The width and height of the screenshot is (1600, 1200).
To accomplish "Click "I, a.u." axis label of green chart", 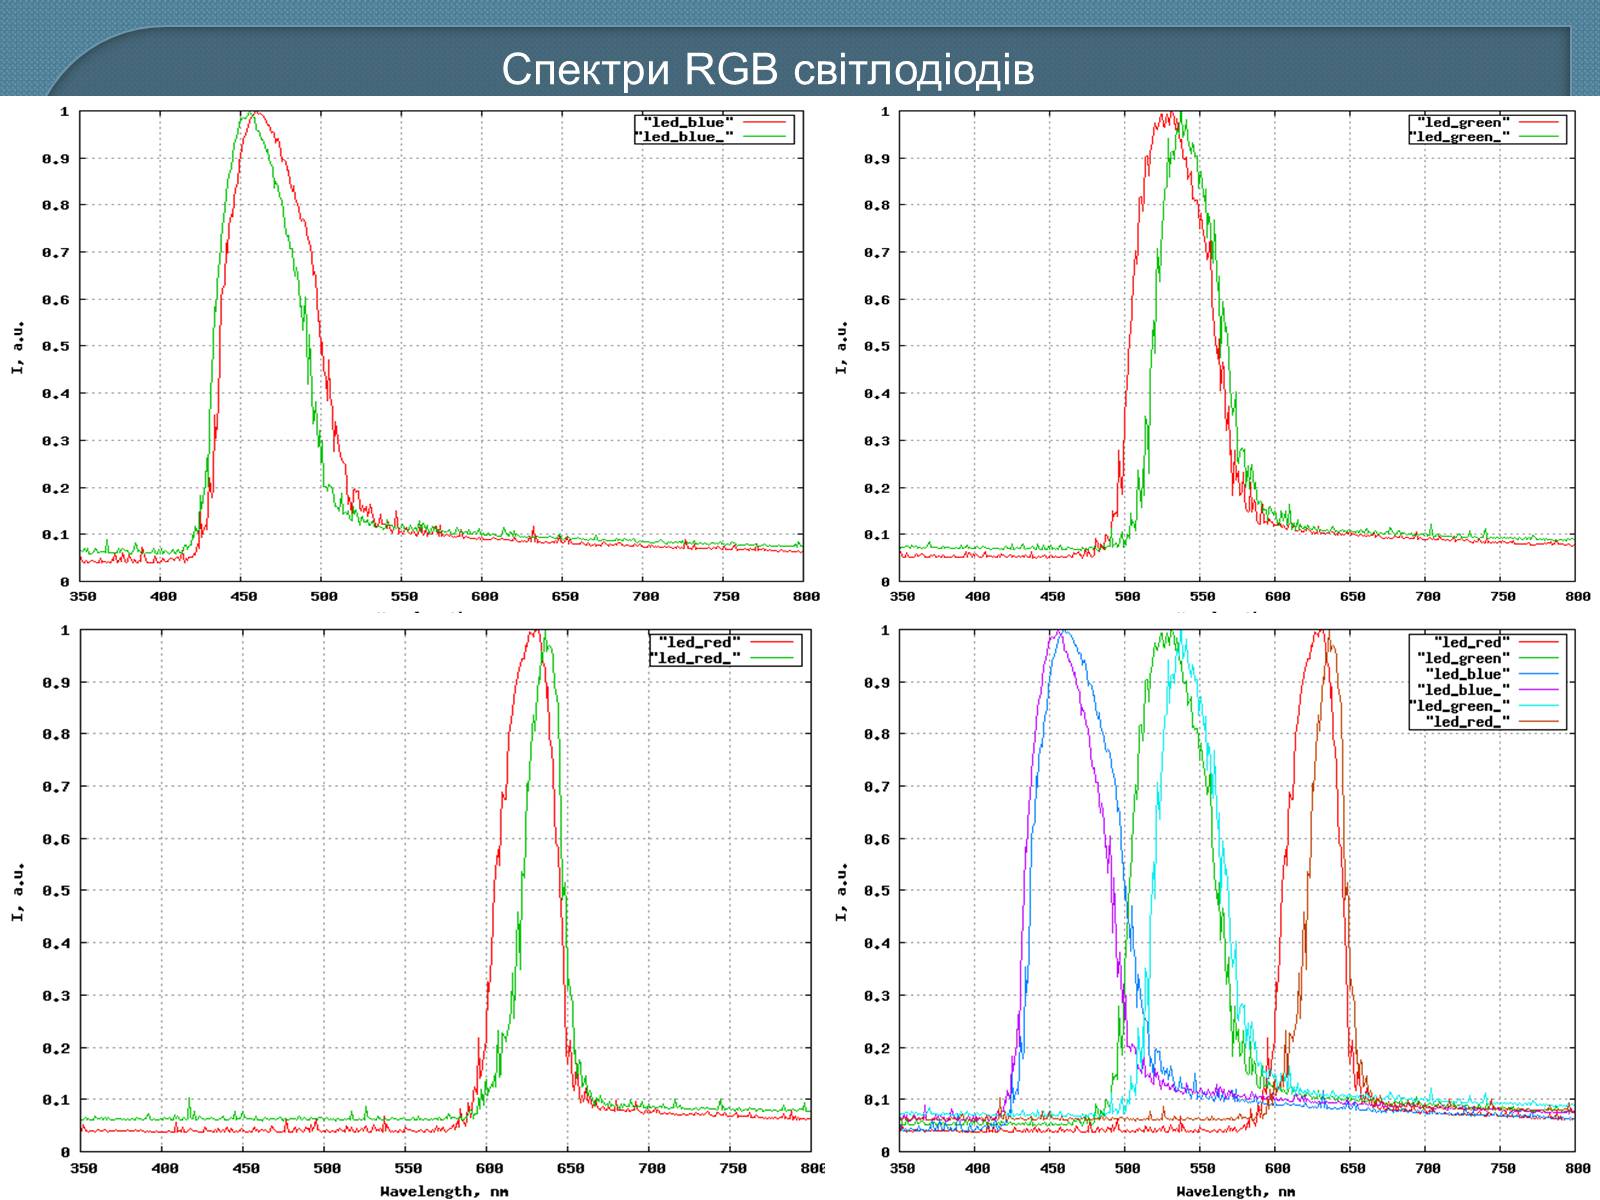I will click(841, 347).
